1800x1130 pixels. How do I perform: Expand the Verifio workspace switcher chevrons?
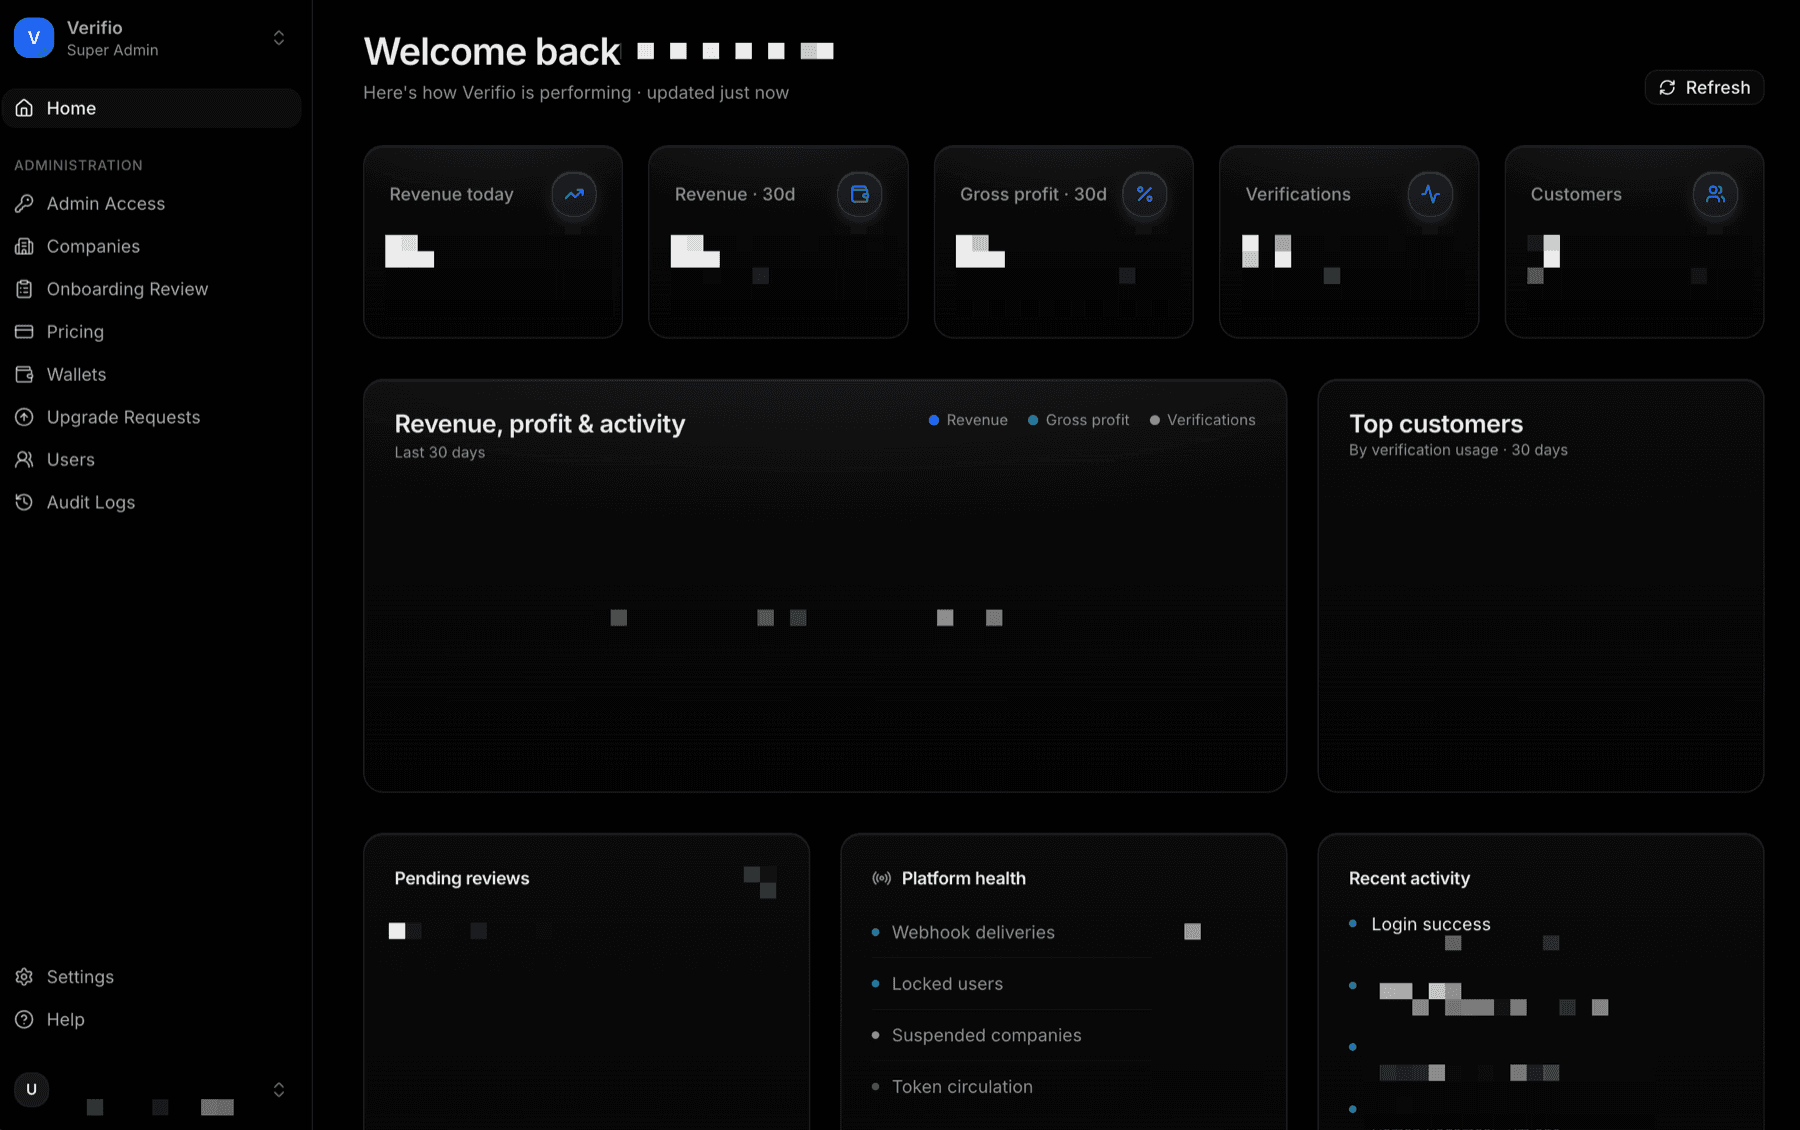click(x=279, y=38)
